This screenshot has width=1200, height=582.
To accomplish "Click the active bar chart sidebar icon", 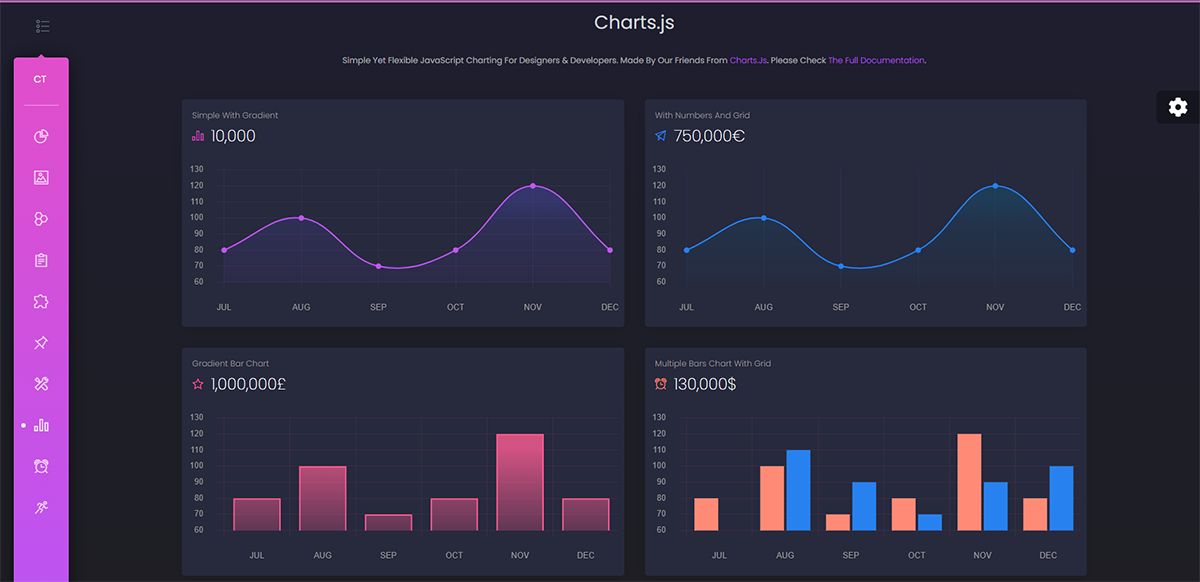I will pos(43,424).
